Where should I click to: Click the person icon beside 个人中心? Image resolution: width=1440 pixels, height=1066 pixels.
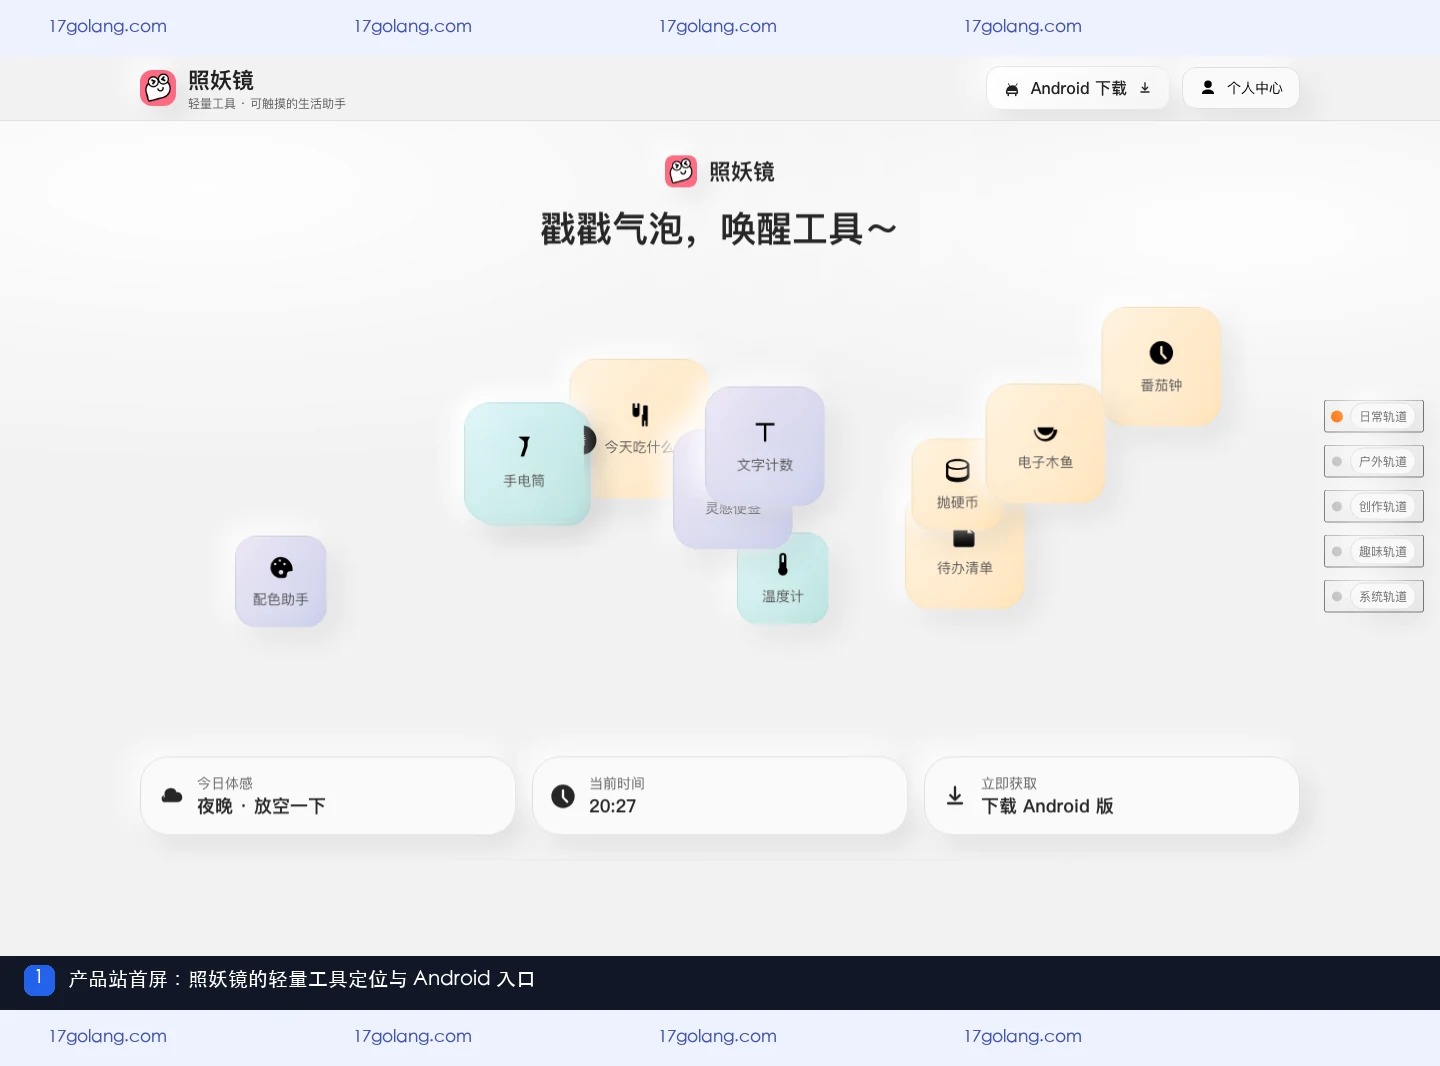point(1208,88)
